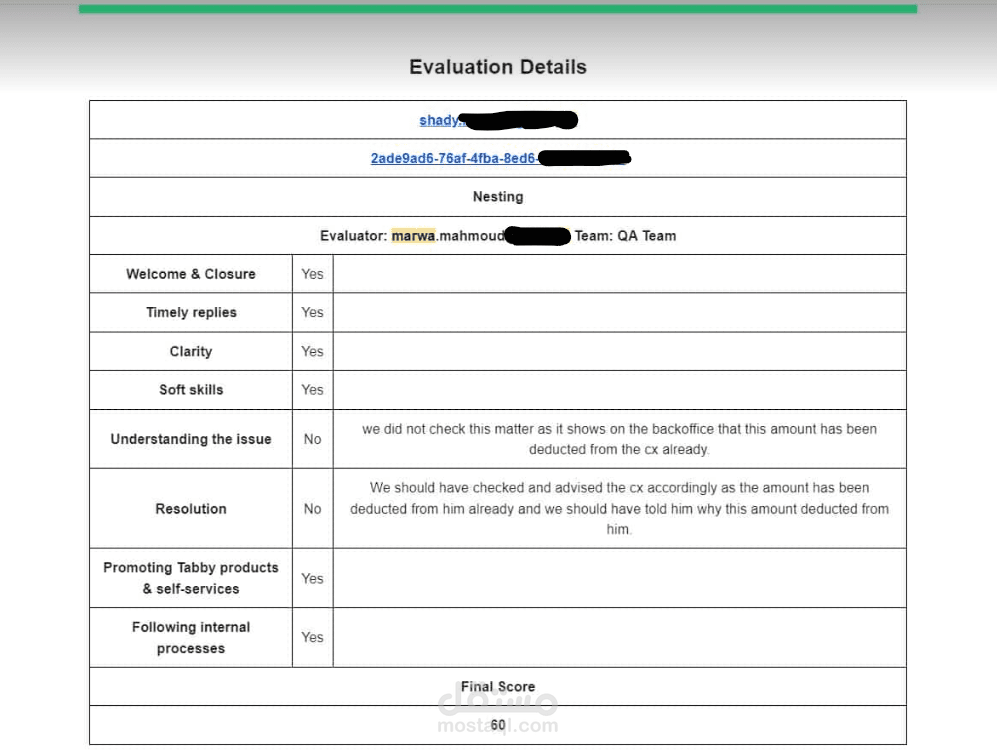The width and height of the screenshot is (997, 751).
Task: Click the Clarity criterion label
Action: 191,352
